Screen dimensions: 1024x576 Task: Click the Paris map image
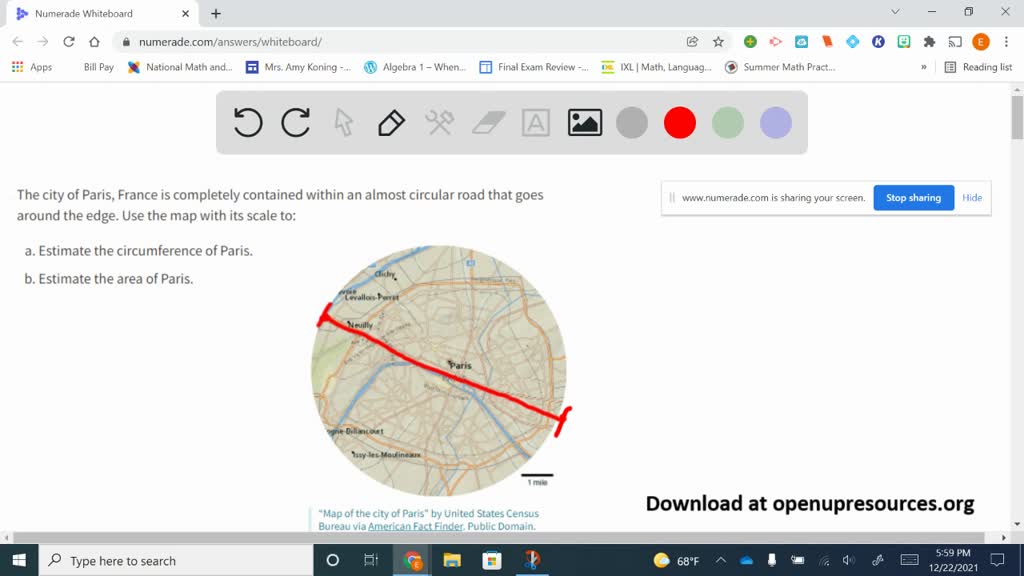439,370
